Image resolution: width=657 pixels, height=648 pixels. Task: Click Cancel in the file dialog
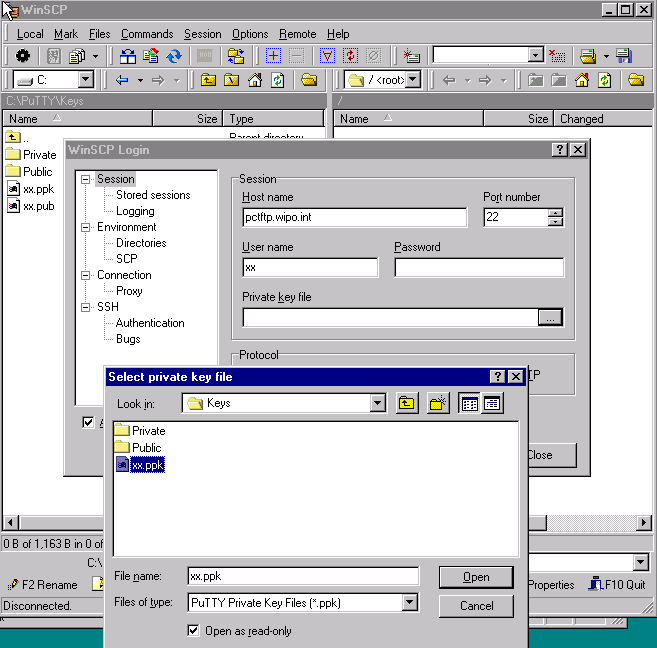click(476, 605)
